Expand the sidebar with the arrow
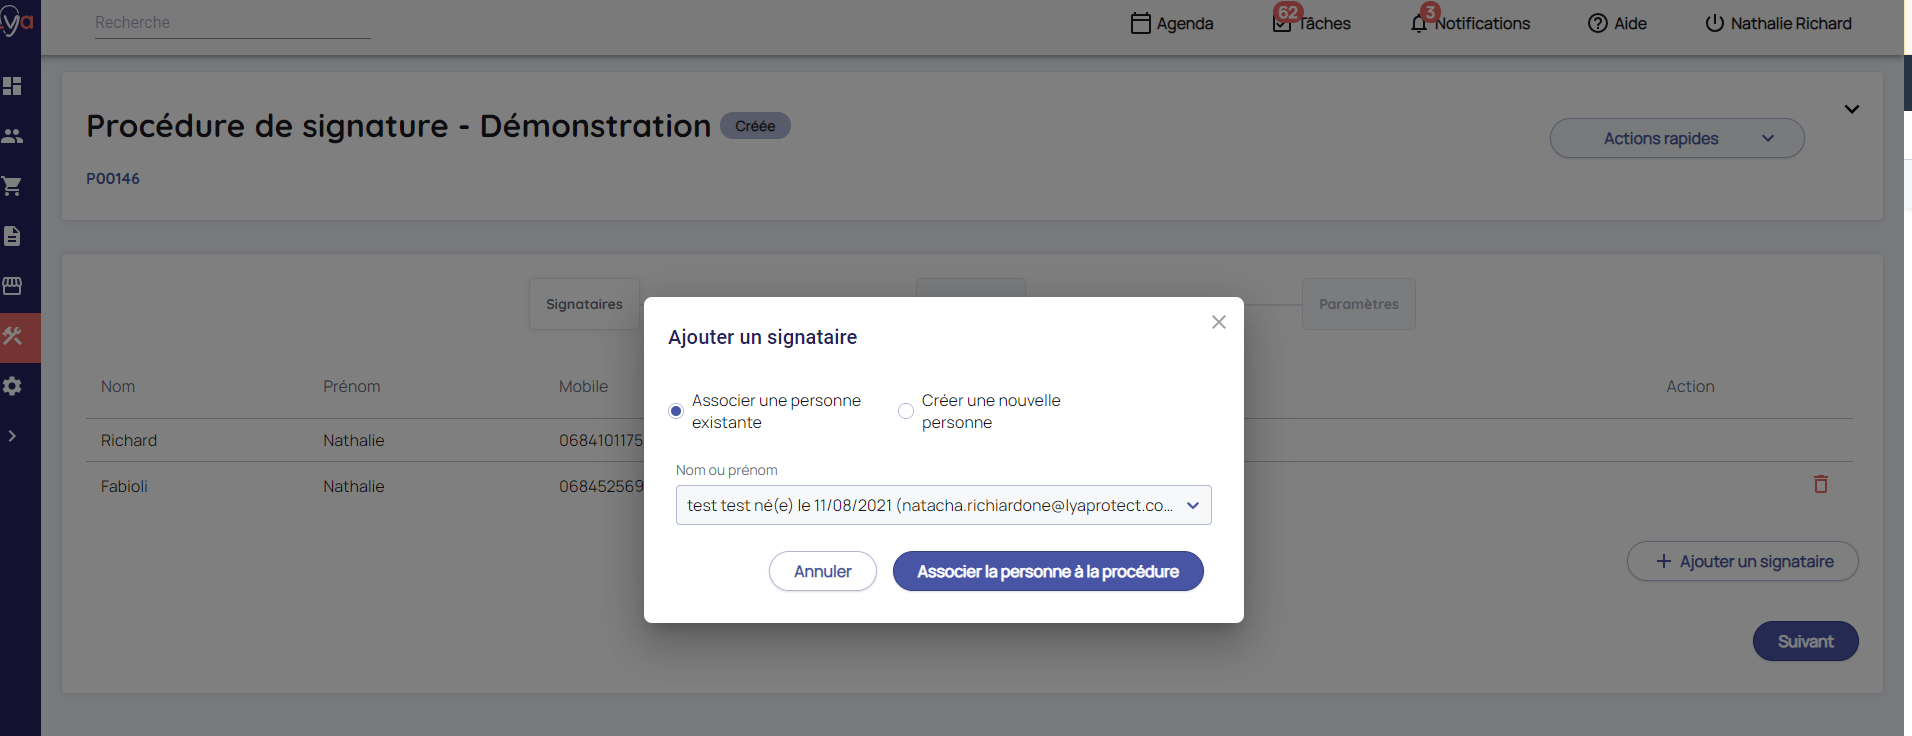The height and width of the screenshot is (736, 1912). [x=12, y=436]
